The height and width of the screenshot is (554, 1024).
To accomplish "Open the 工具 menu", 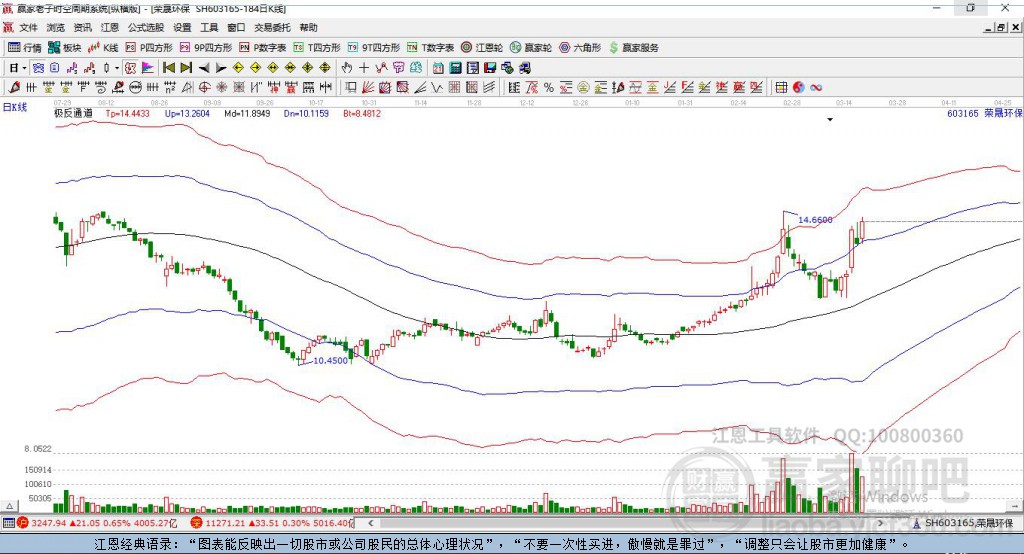I will pos(209,27).
